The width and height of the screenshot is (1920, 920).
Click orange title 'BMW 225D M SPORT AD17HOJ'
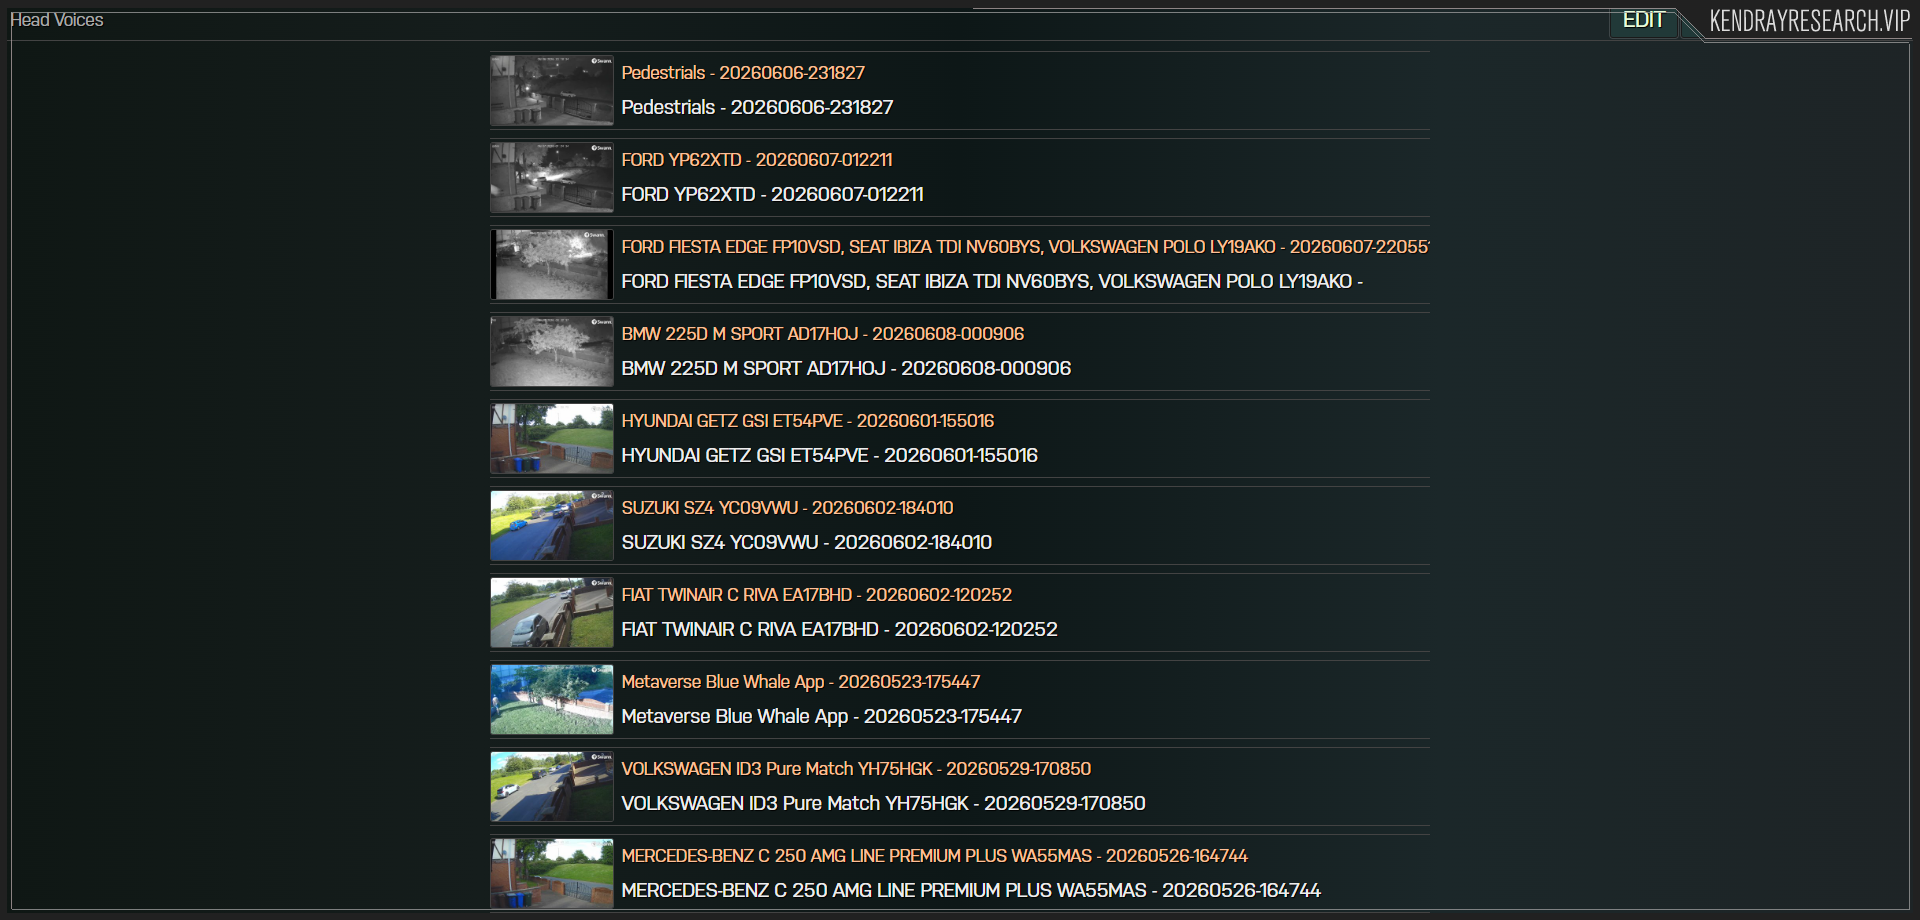823,334
